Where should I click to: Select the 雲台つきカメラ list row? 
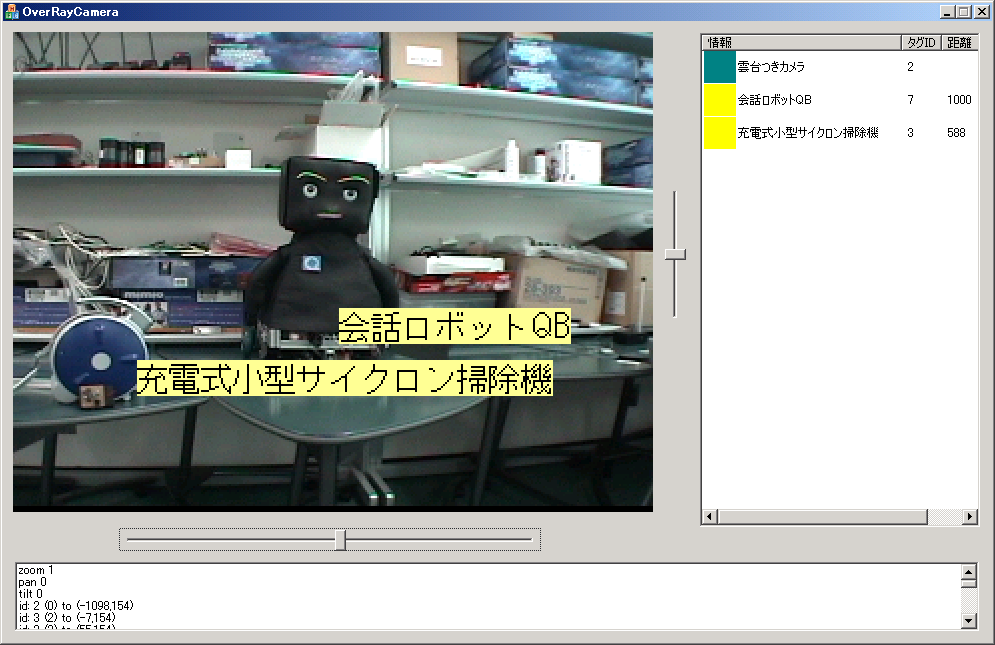coord(840,67)
